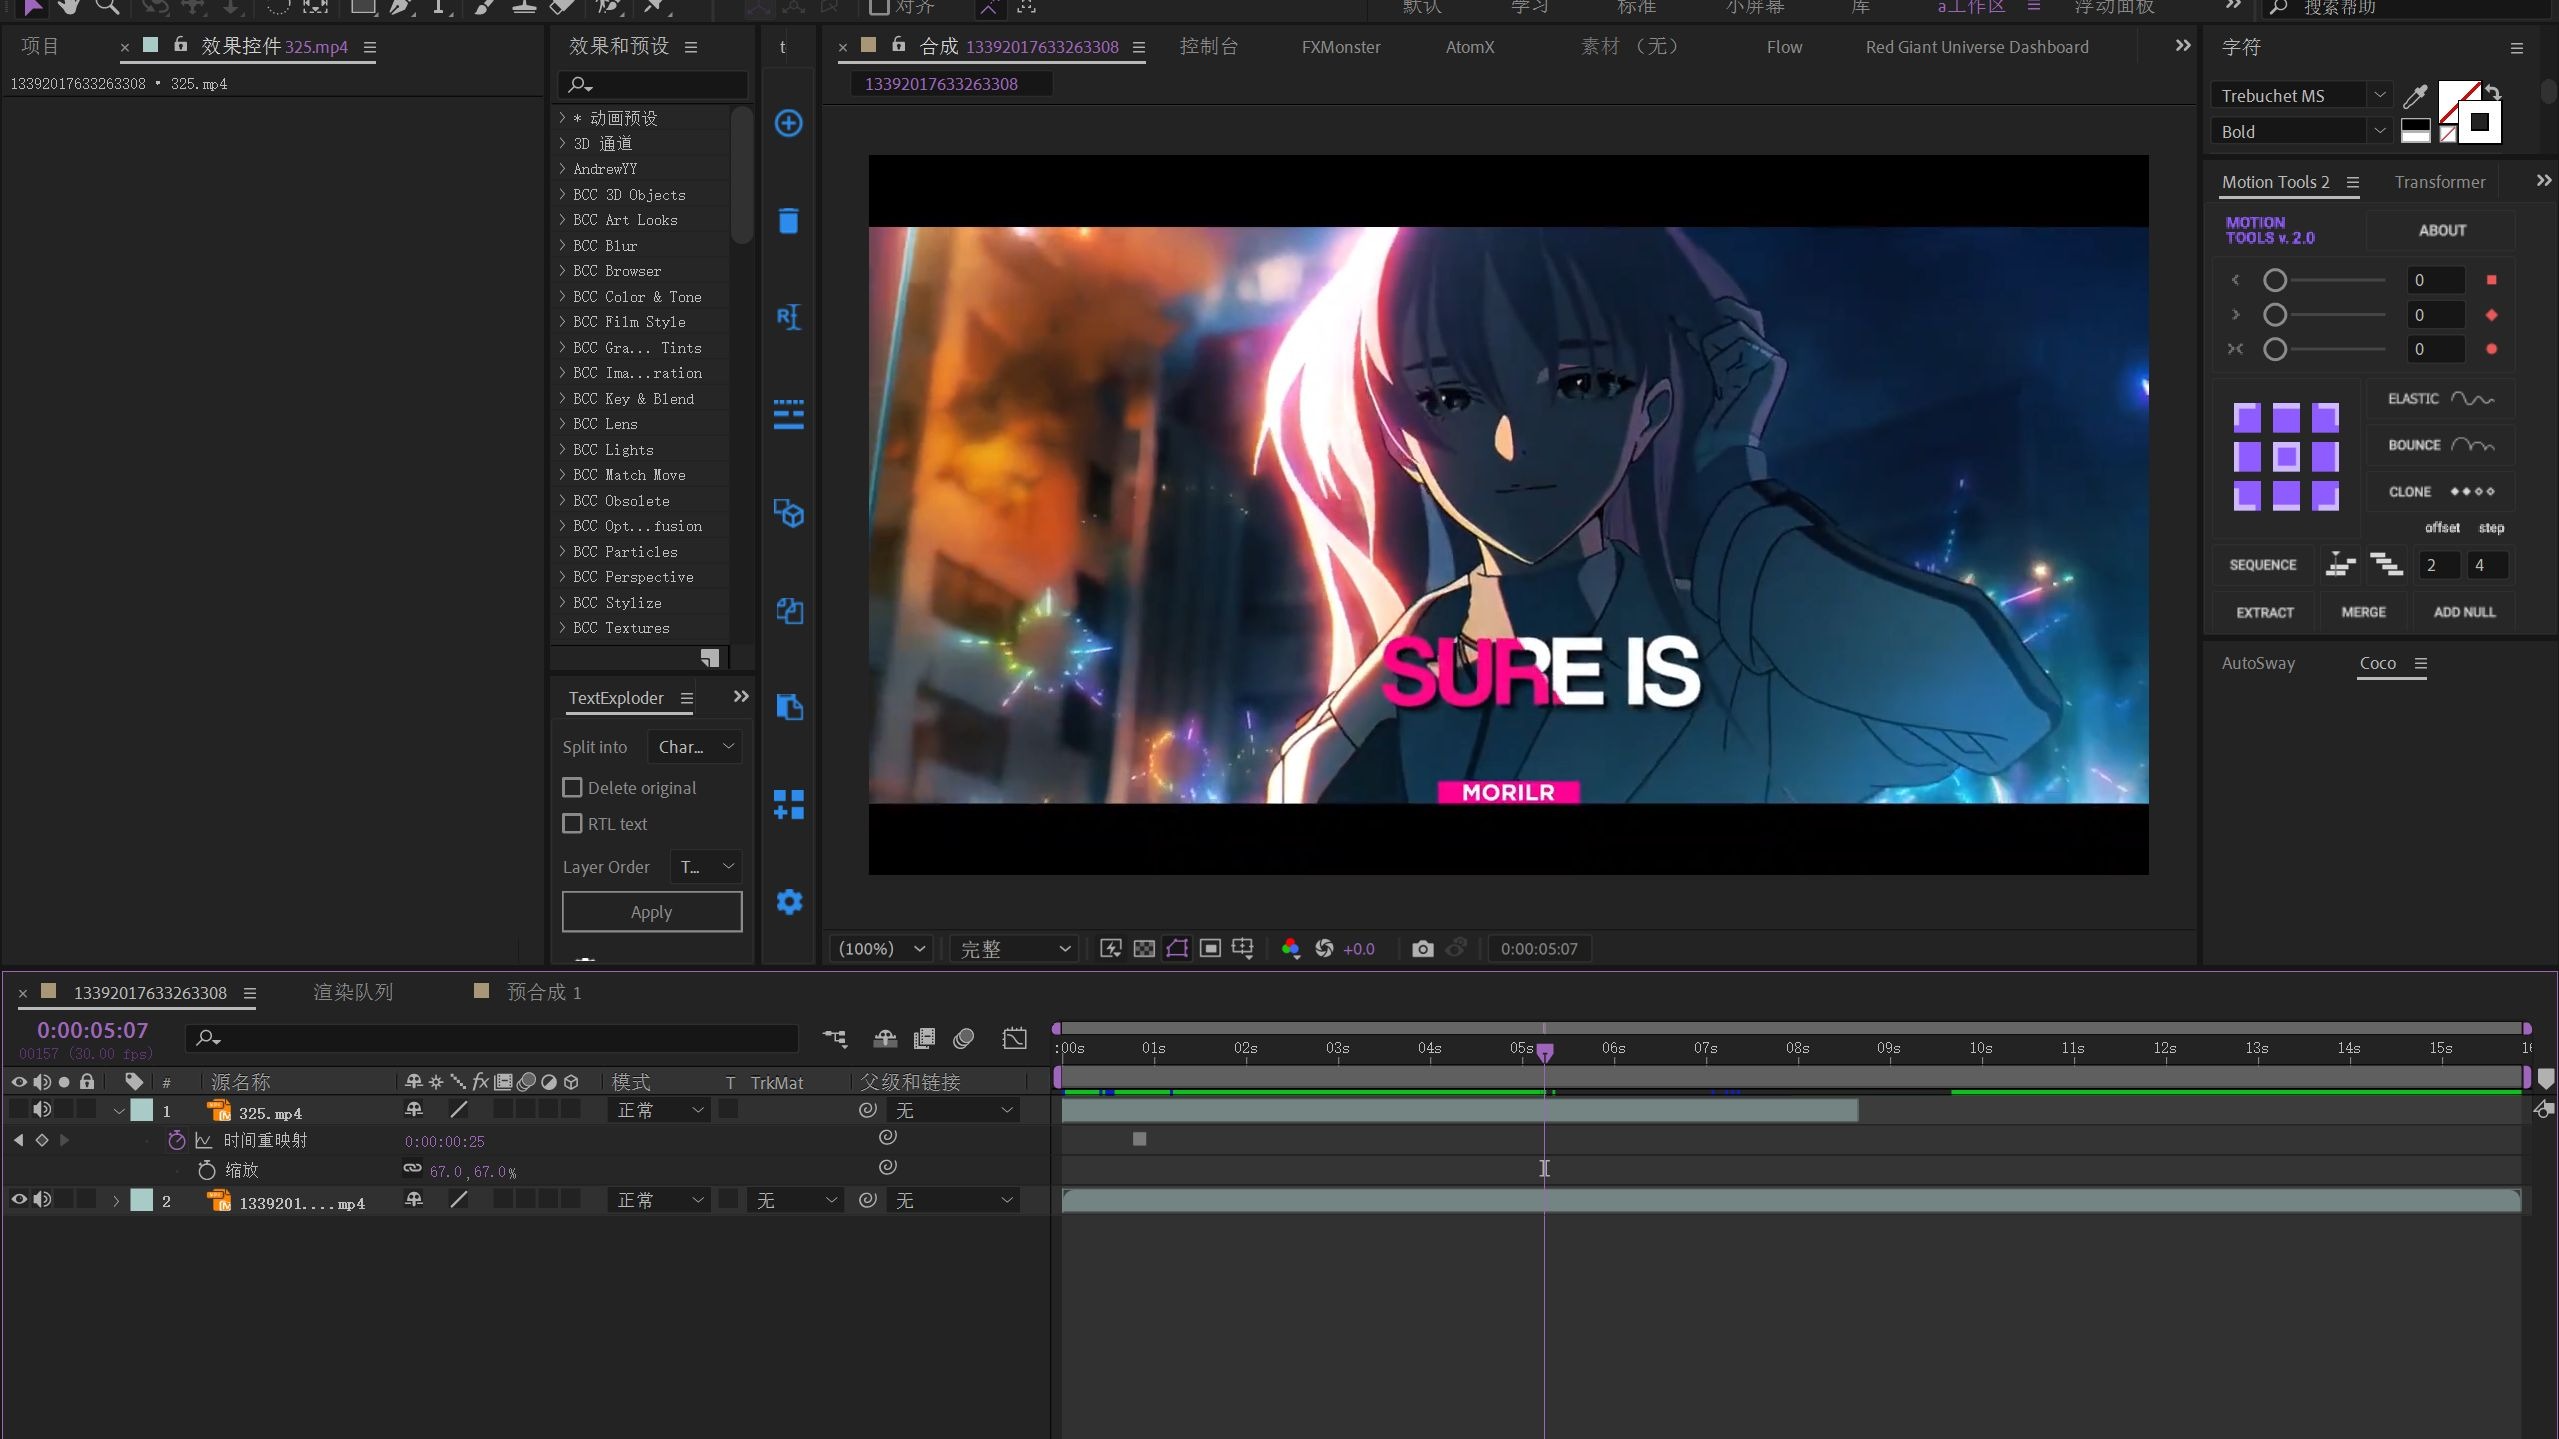Open the graph editor icon

tap(1014, 1038)
